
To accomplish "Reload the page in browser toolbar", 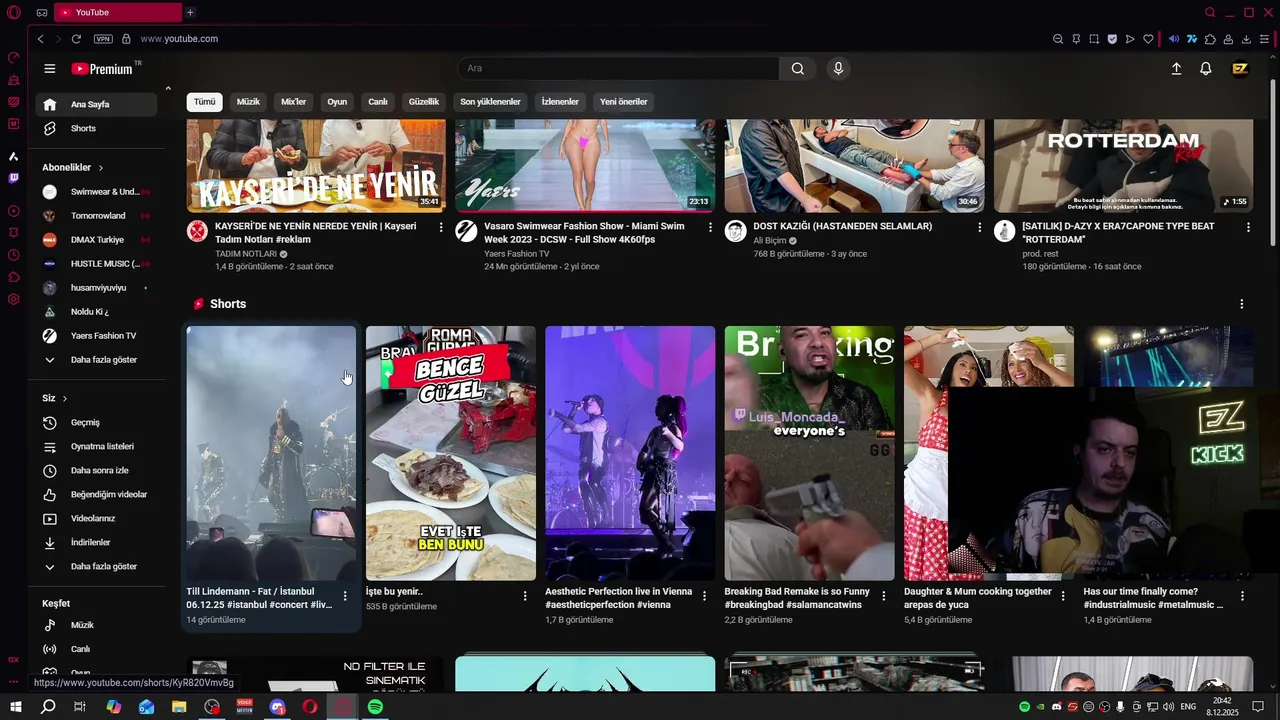I will [76, 39].
